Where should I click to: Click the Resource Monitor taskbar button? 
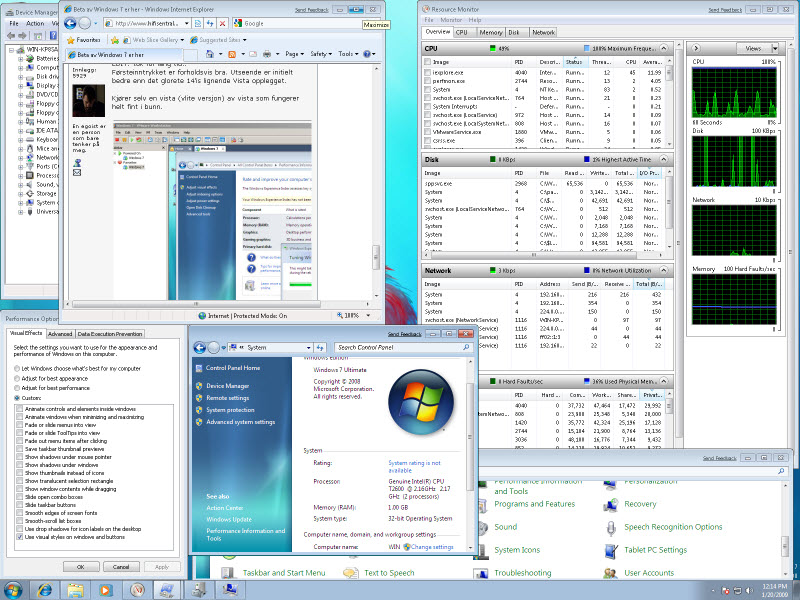tap(137, 590)
